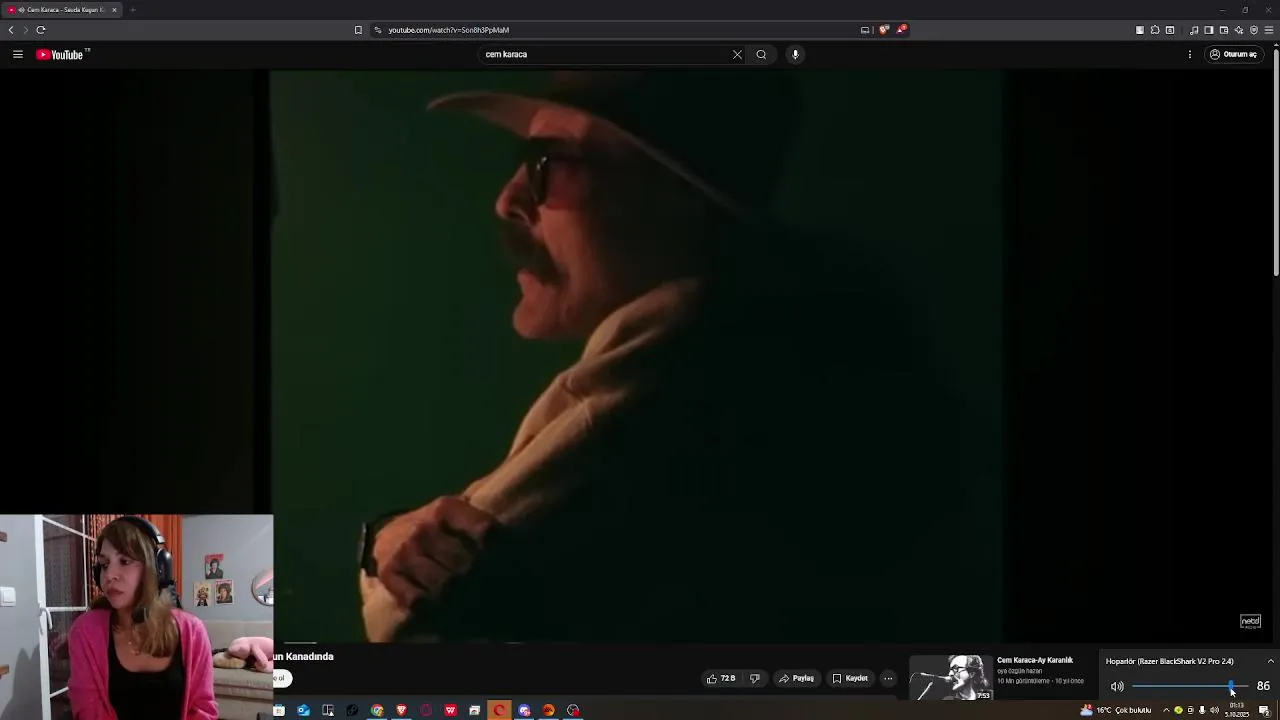Dislike the video with thumbs-down button

755,678
